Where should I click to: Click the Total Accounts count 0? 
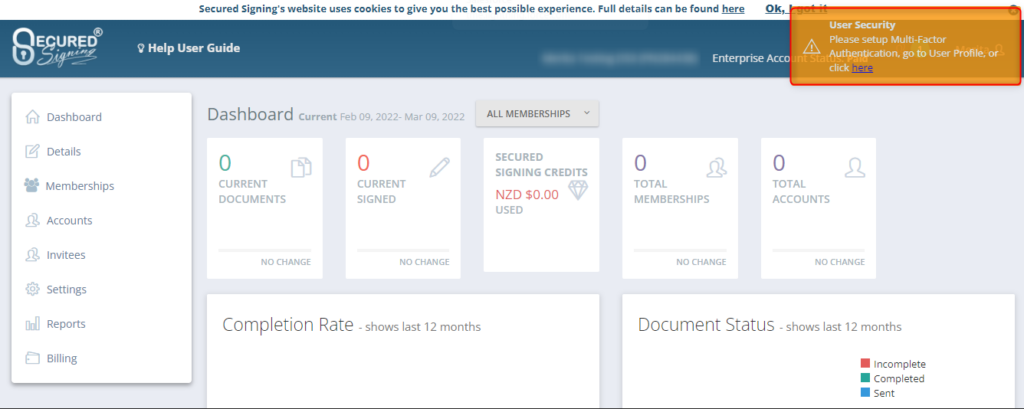tap(778, 162)
